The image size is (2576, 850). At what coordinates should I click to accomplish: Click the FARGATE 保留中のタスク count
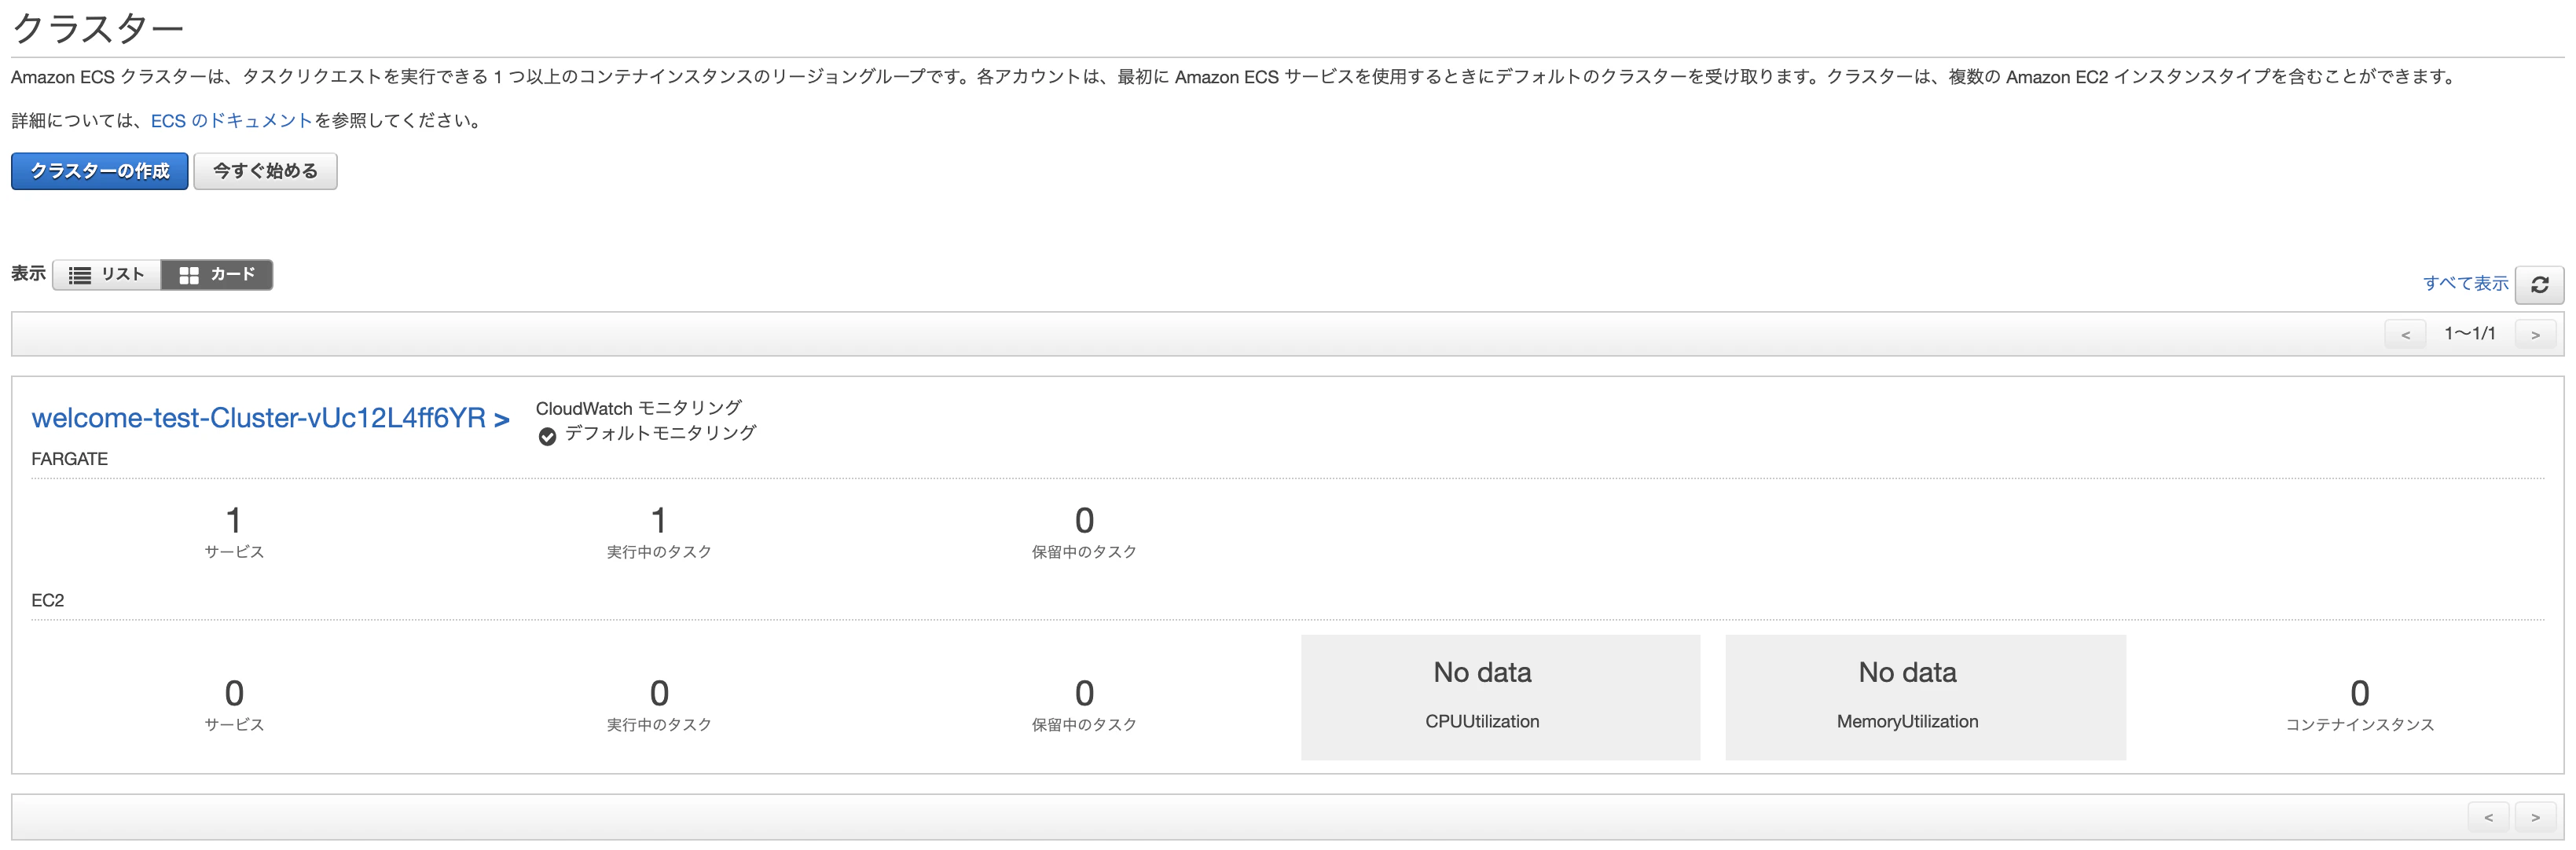tap(1084, 520)
